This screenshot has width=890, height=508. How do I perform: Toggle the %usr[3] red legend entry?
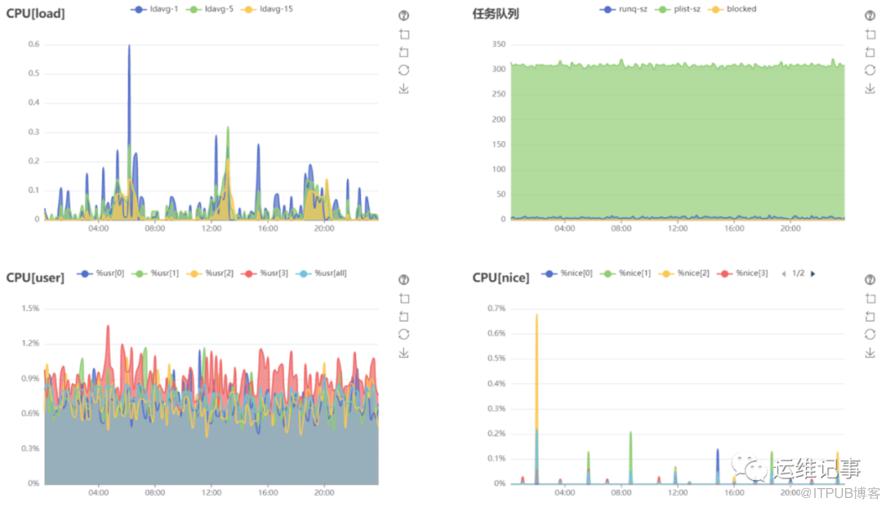(265, 273)
